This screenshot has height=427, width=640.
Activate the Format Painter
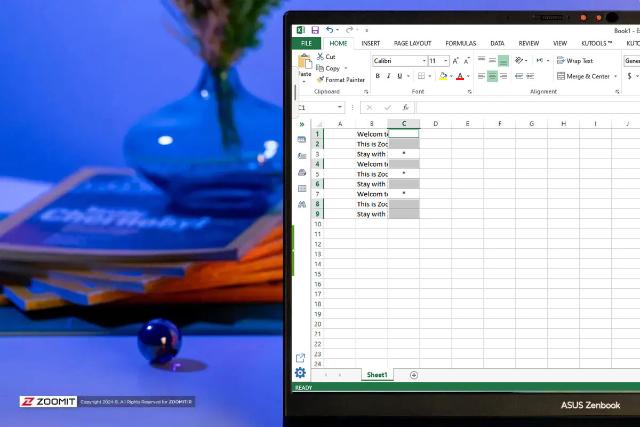(341, 80)
